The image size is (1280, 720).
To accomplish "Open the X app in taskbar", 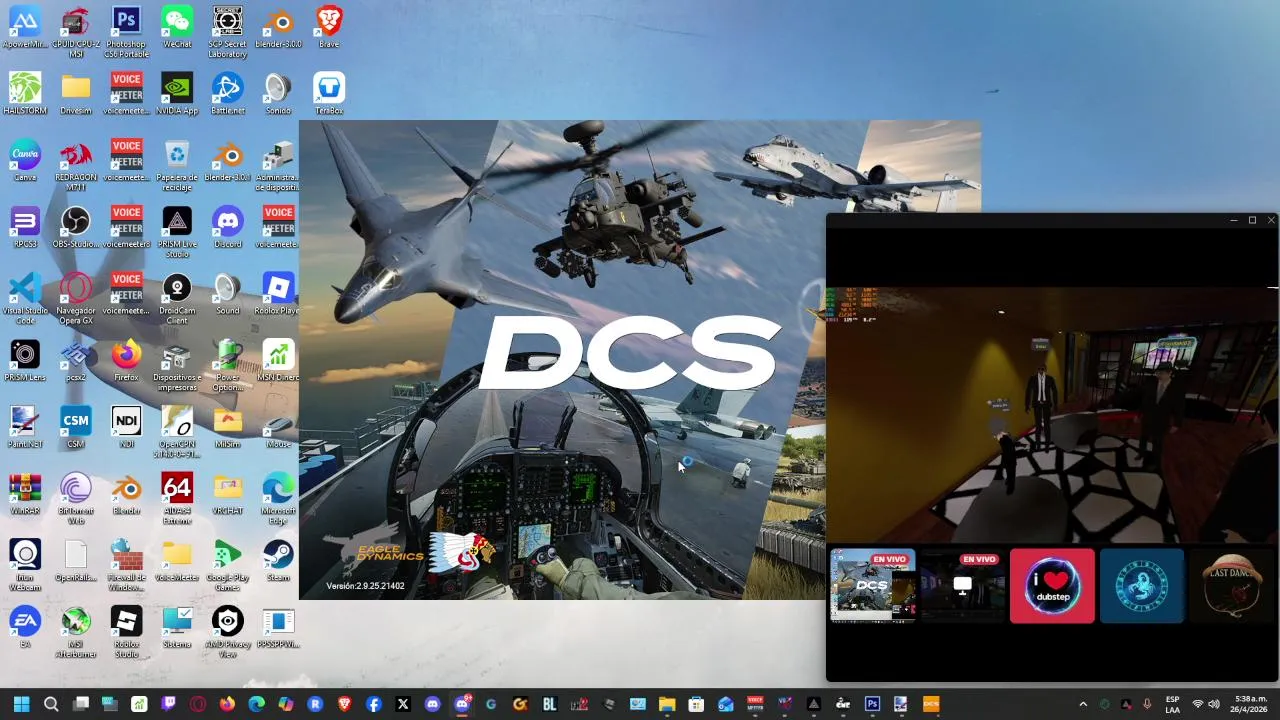I will click(x=403, y=704).
